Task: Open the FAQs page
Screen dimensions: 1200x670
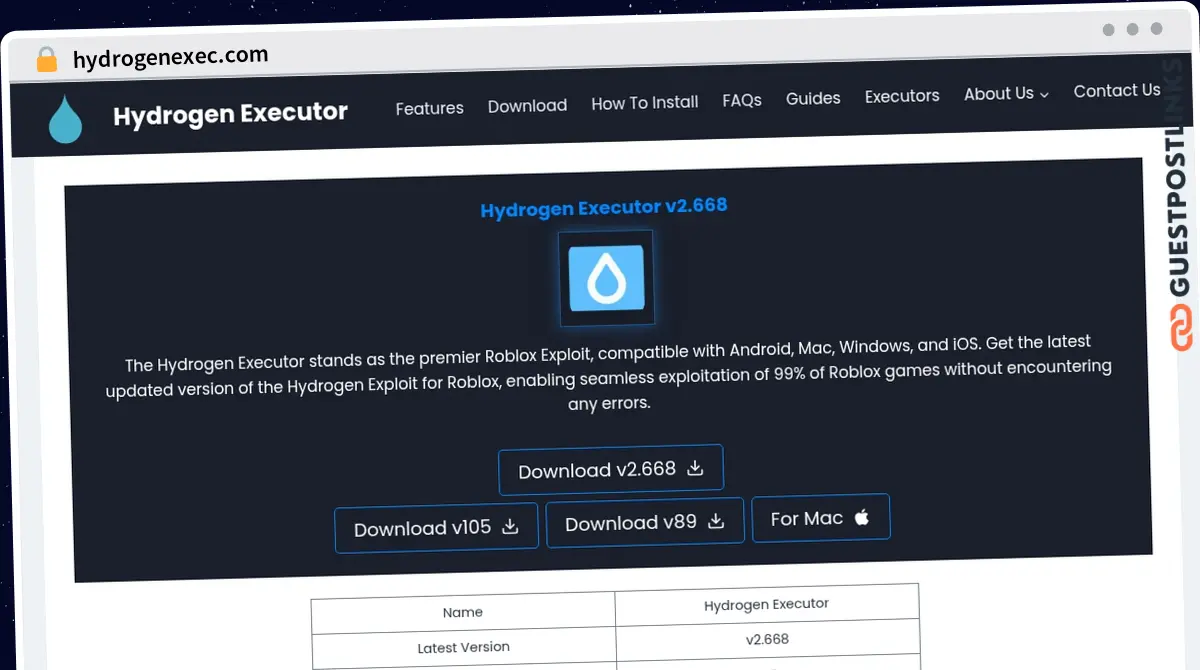Action: click(x=742, y=100)
